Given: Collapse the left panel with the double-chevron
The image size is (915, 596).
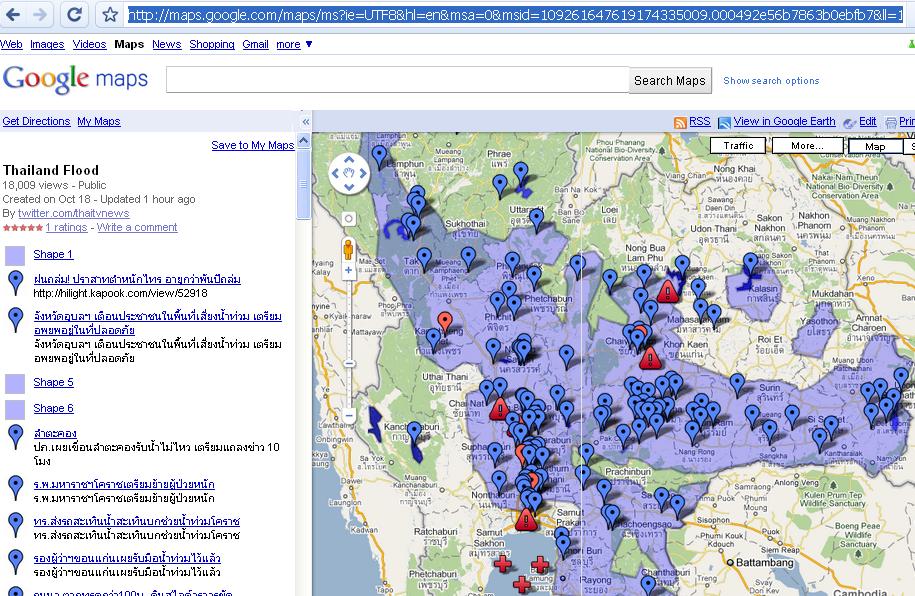Looking at the screenshot, I should (x=305, y=122).
